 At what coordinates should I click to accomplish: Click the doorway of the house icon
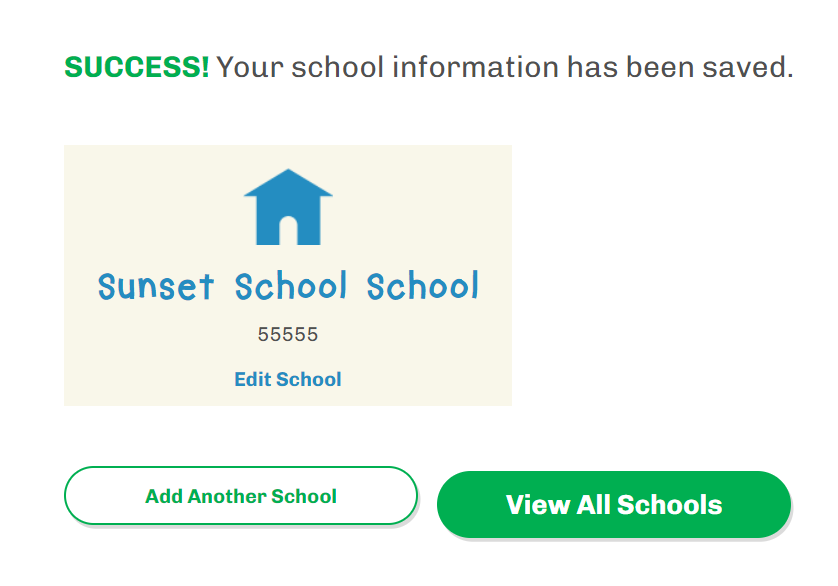pyautogui.click(x=288, y=232)
